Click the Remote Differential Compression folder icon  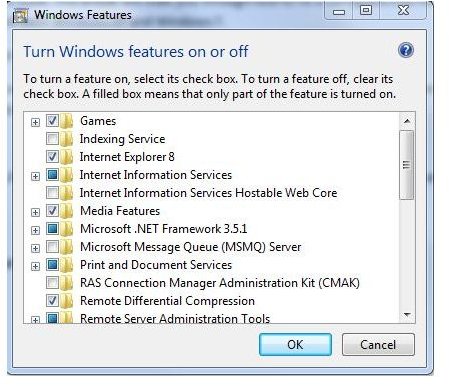point(67,301)
